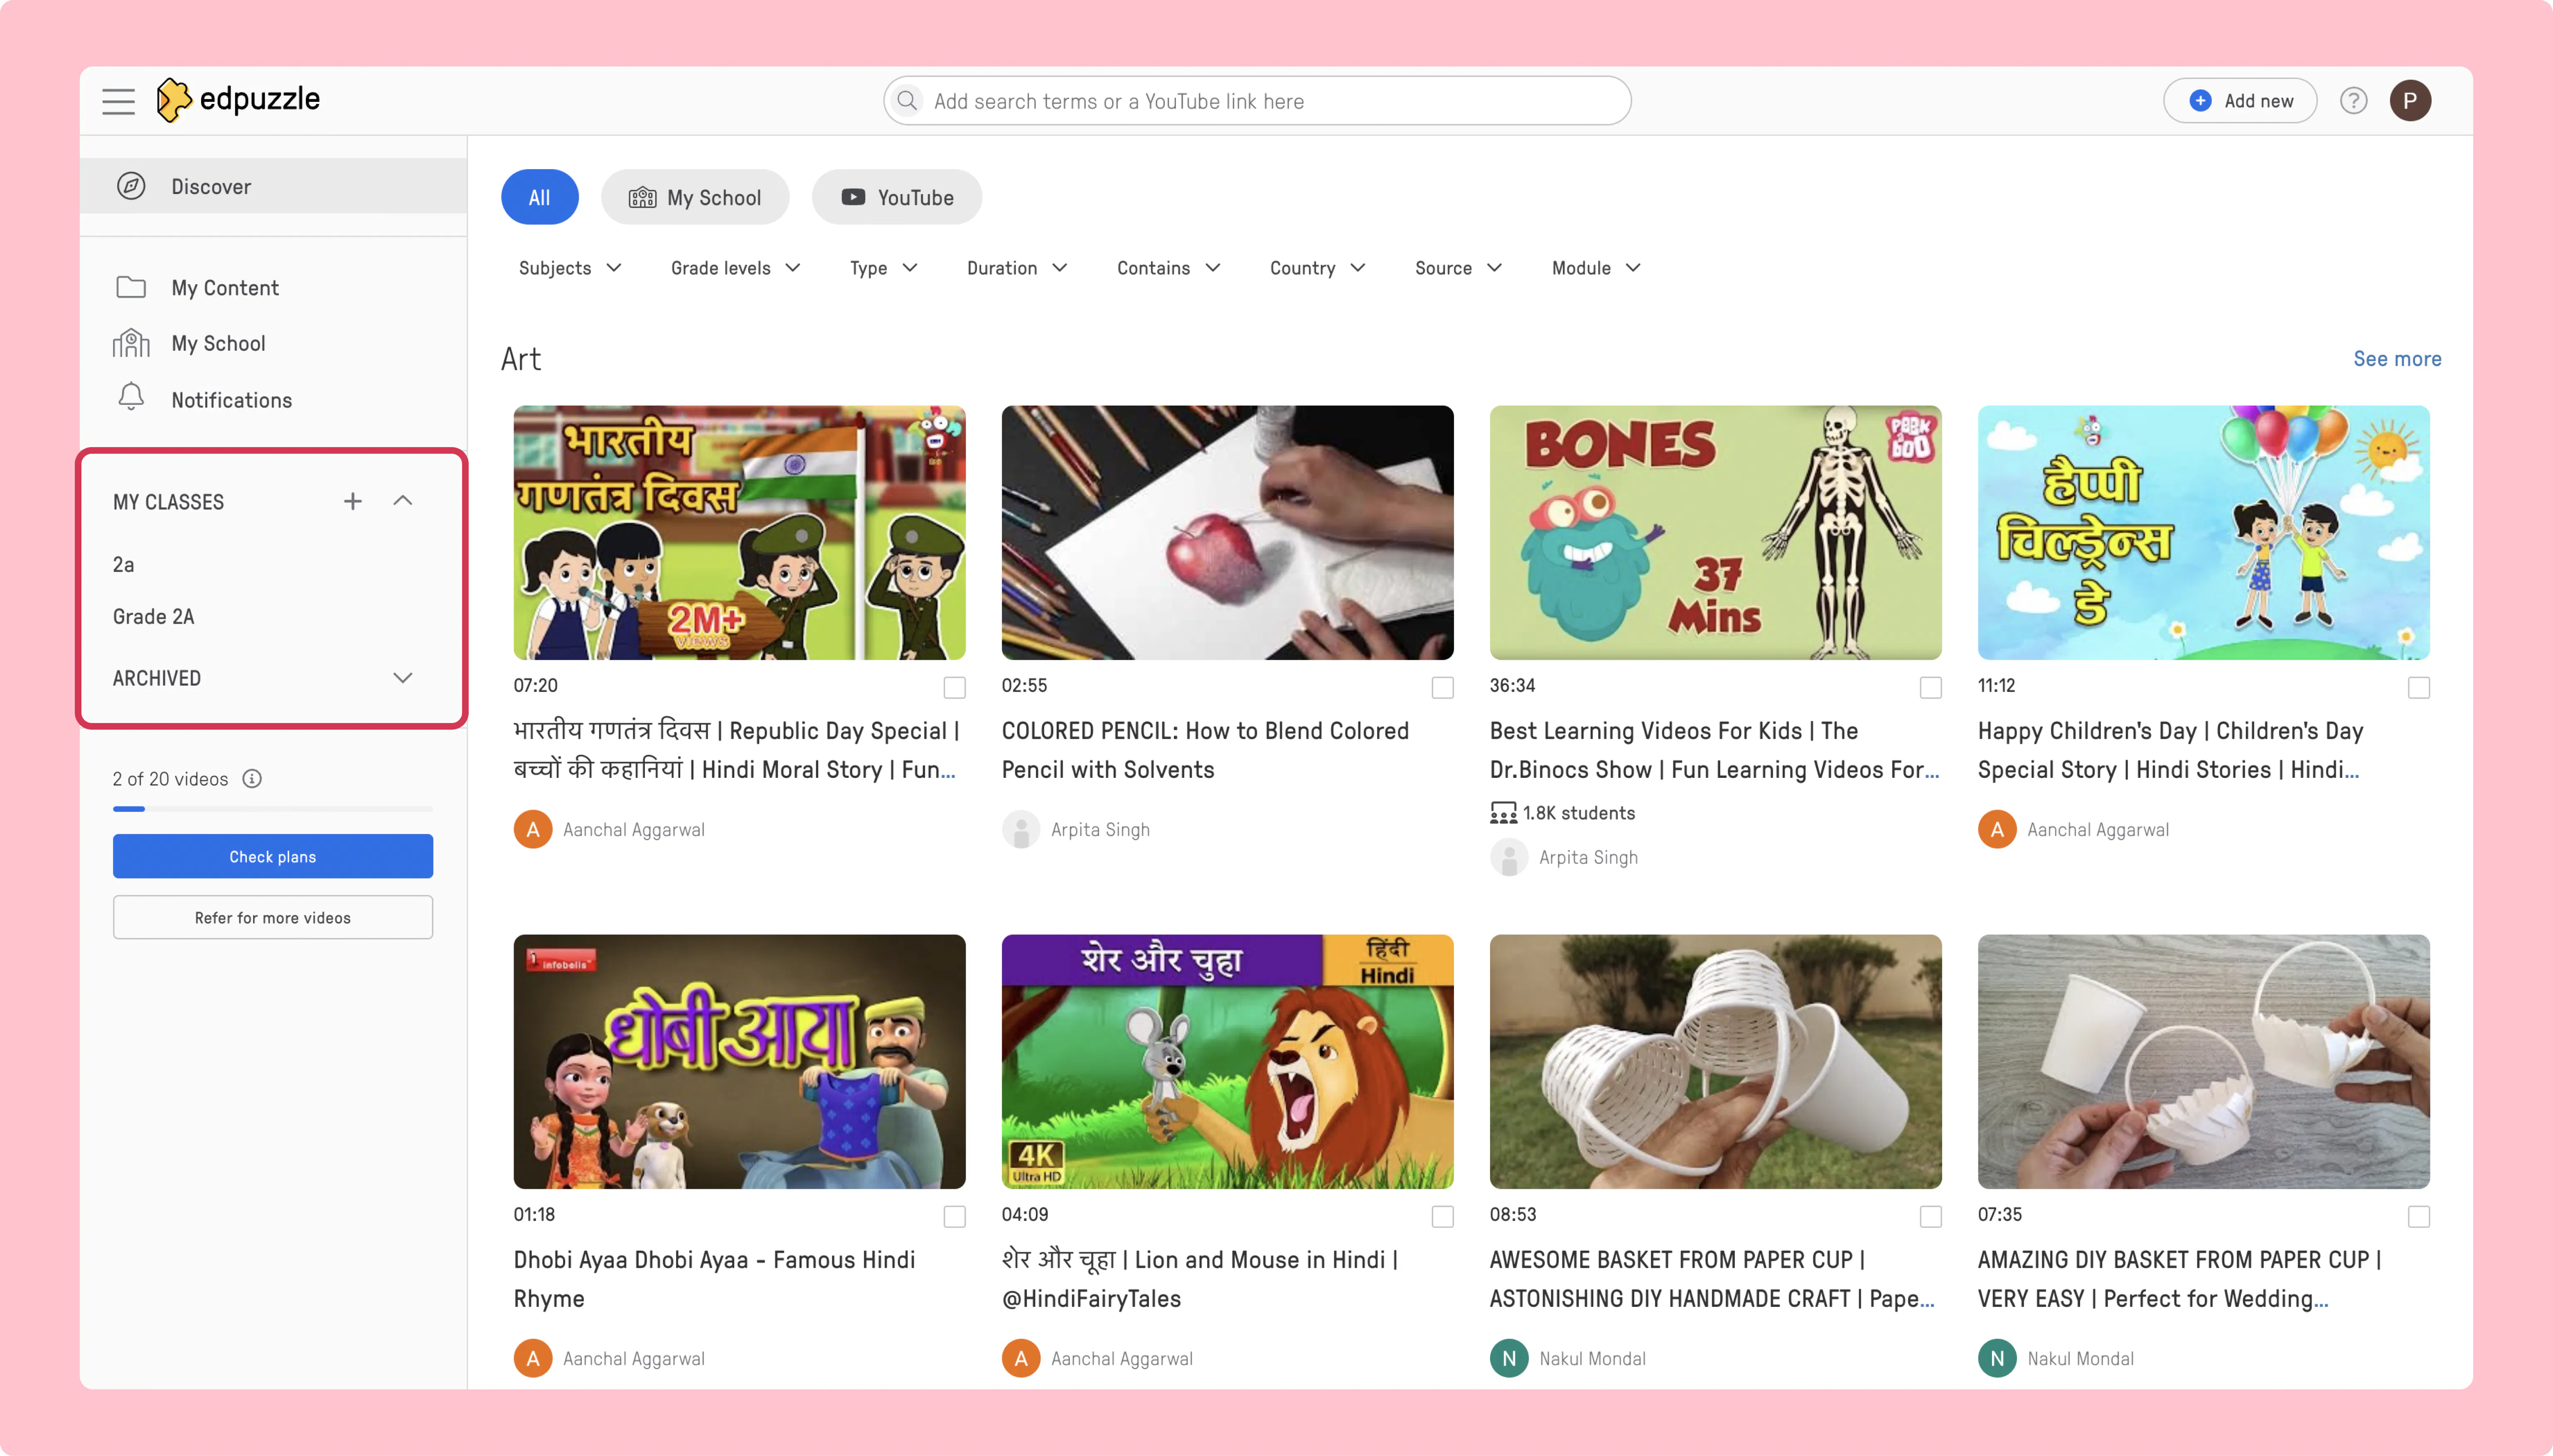Add a new class with plus icon
Image resolution: width=2553 pixels, height=1456 pixels.
coord(353,501)
